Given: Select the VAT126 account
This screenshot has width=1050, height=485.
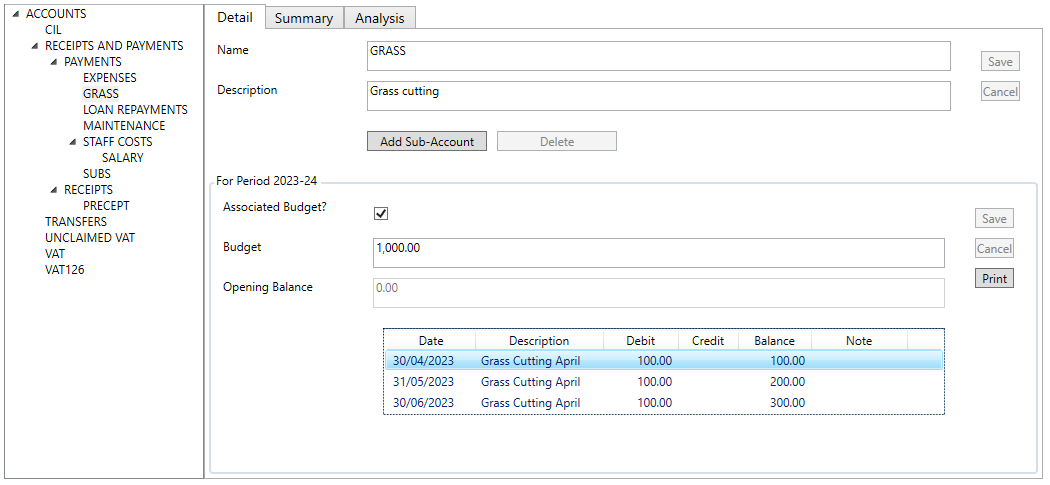Looking at the screenshot, I should (x=64, y=270).
